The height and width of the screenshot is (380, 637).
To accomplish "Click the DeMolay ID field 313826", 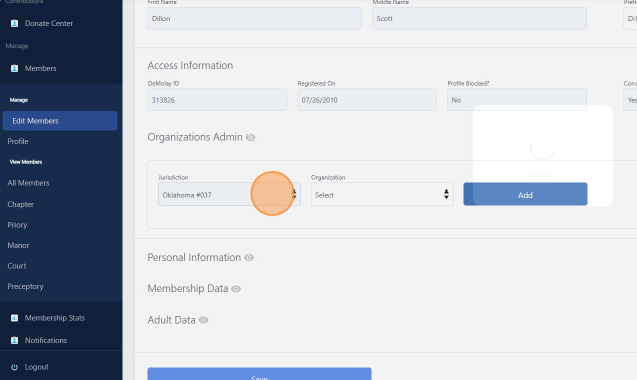I will click(217, 100).
